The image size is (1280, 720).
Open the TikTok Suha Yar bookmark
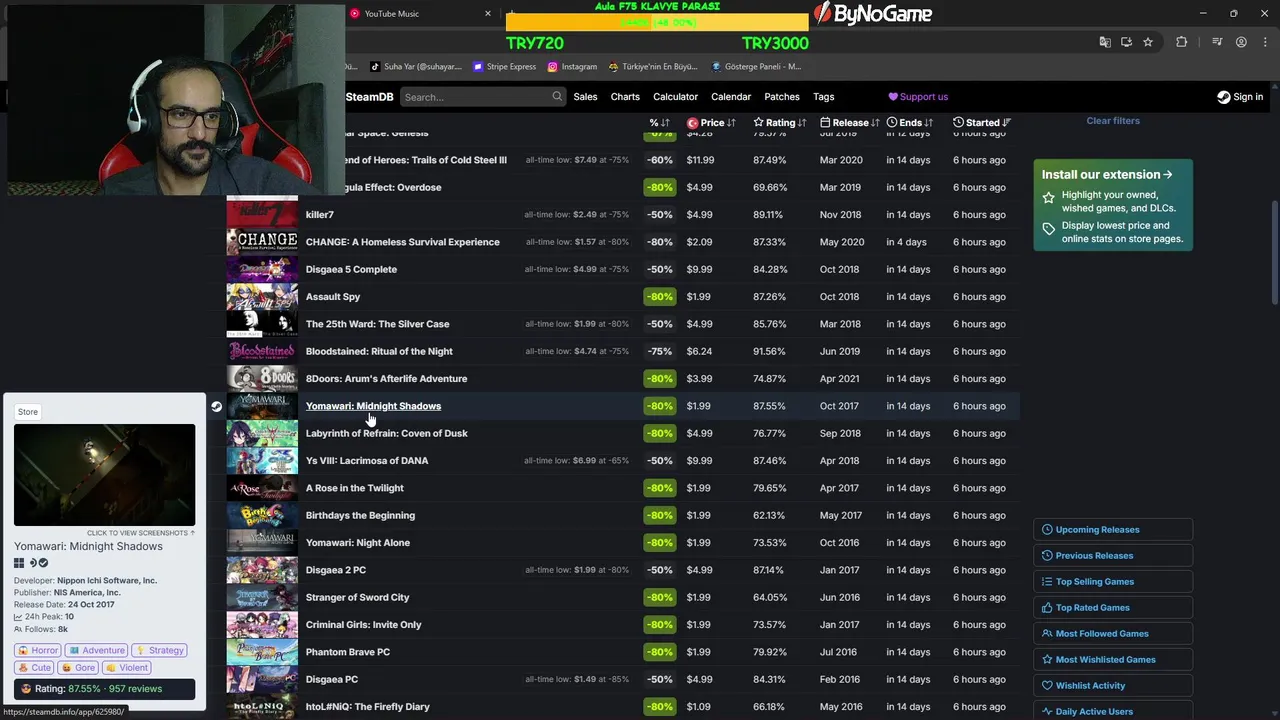[416, 67]
